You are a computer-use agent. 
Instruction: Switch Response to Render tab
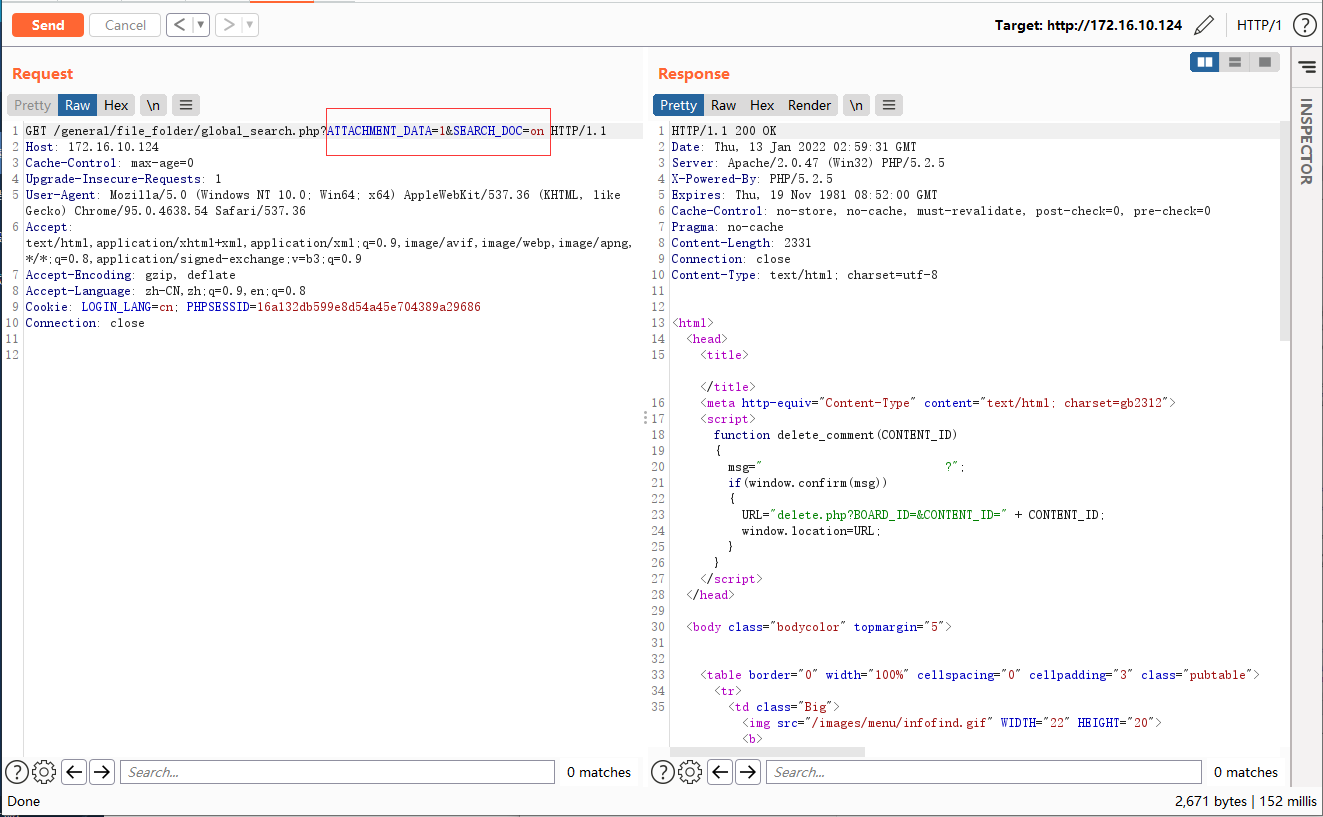[x=809, y=105]
